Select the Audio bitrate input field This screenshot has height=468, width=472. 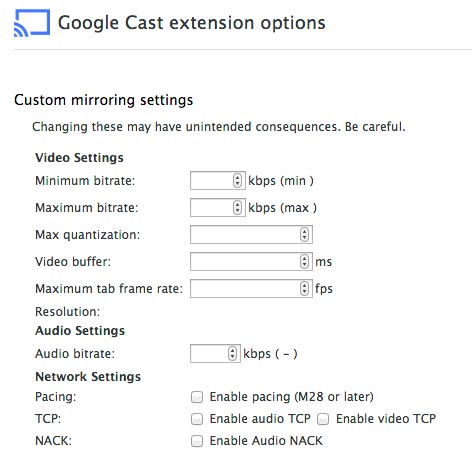coord(215,353)
